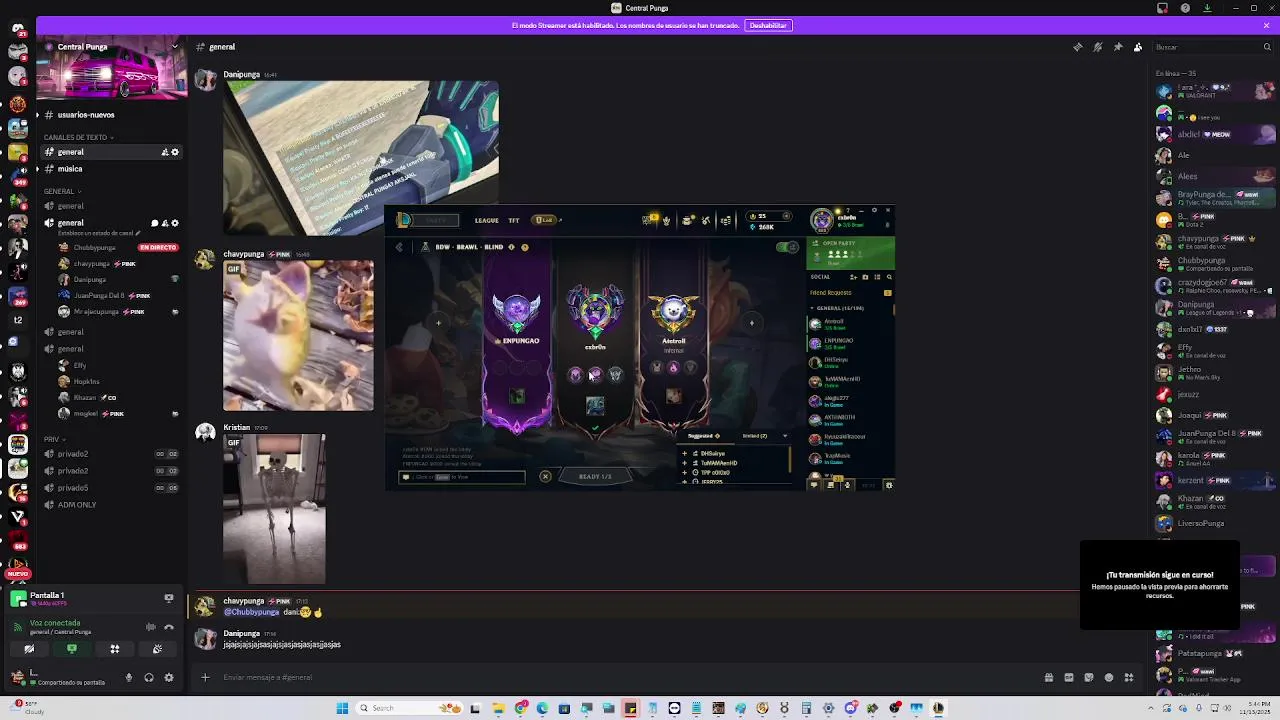Open Discord user settings gear
Image resolution: width=1280 pixels, height=720 pixels.
(169, 677)
